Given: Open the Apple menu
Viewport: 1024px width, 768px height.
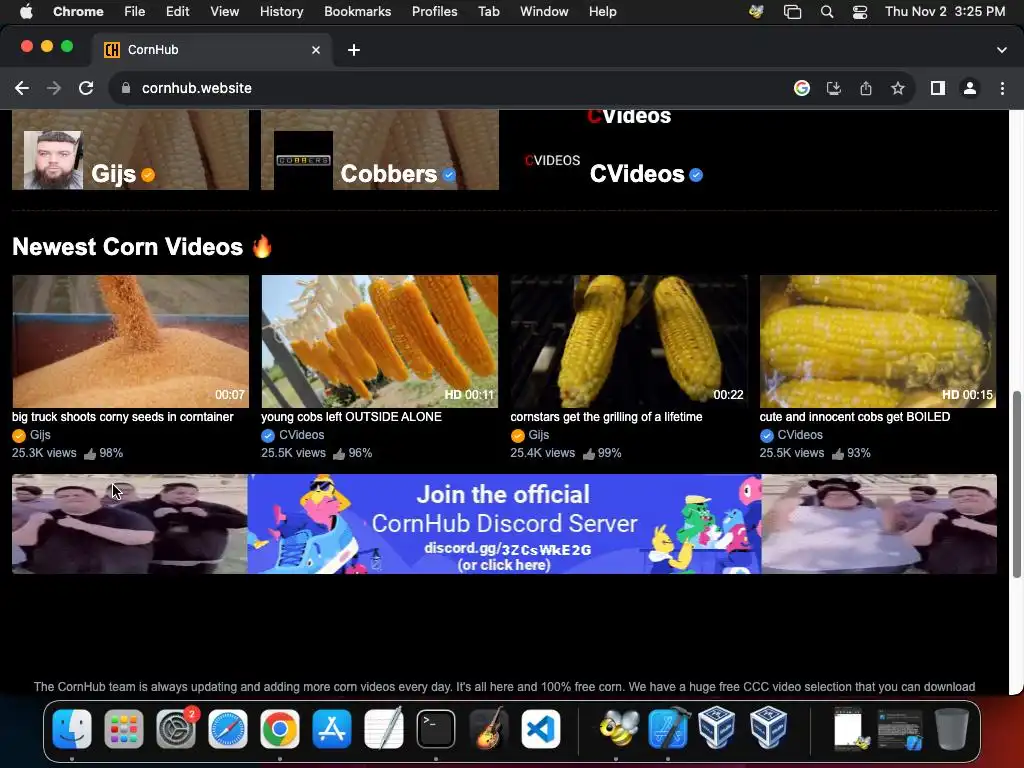Looking at the screenshot, I should [26, 12].
